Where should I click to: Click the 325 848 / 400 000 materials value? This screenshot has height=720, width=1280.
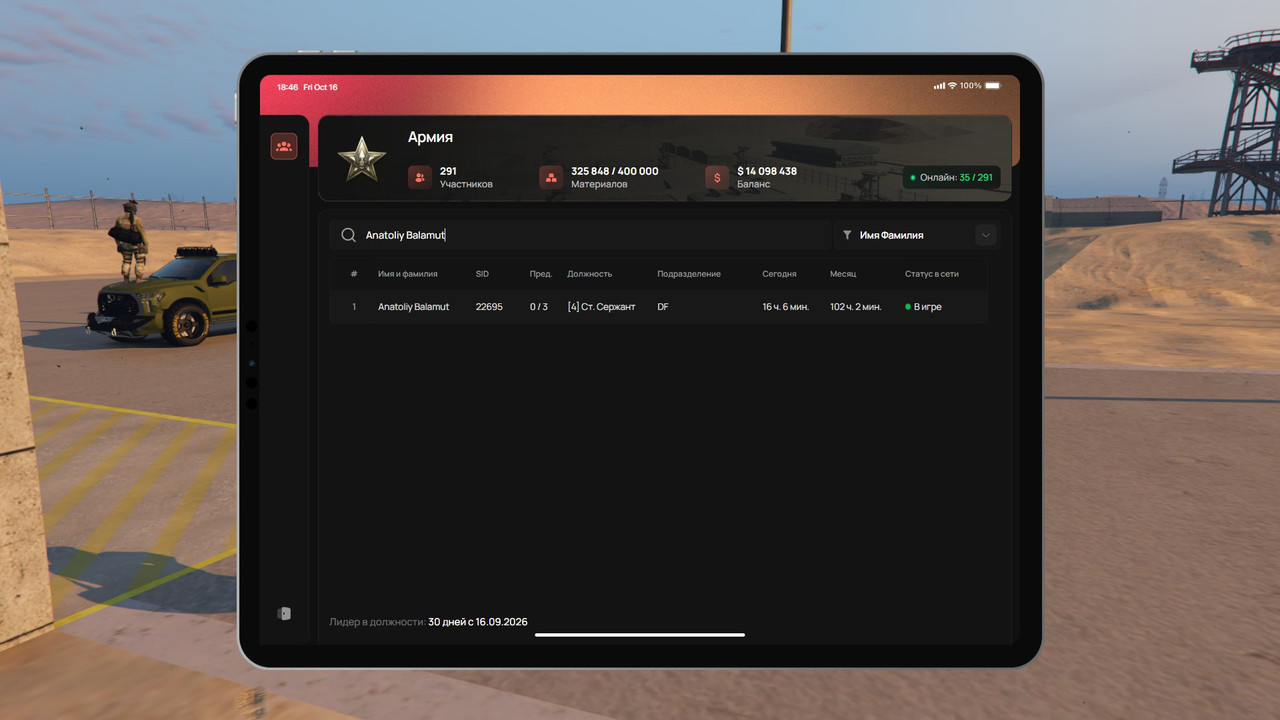pos(615,171)
